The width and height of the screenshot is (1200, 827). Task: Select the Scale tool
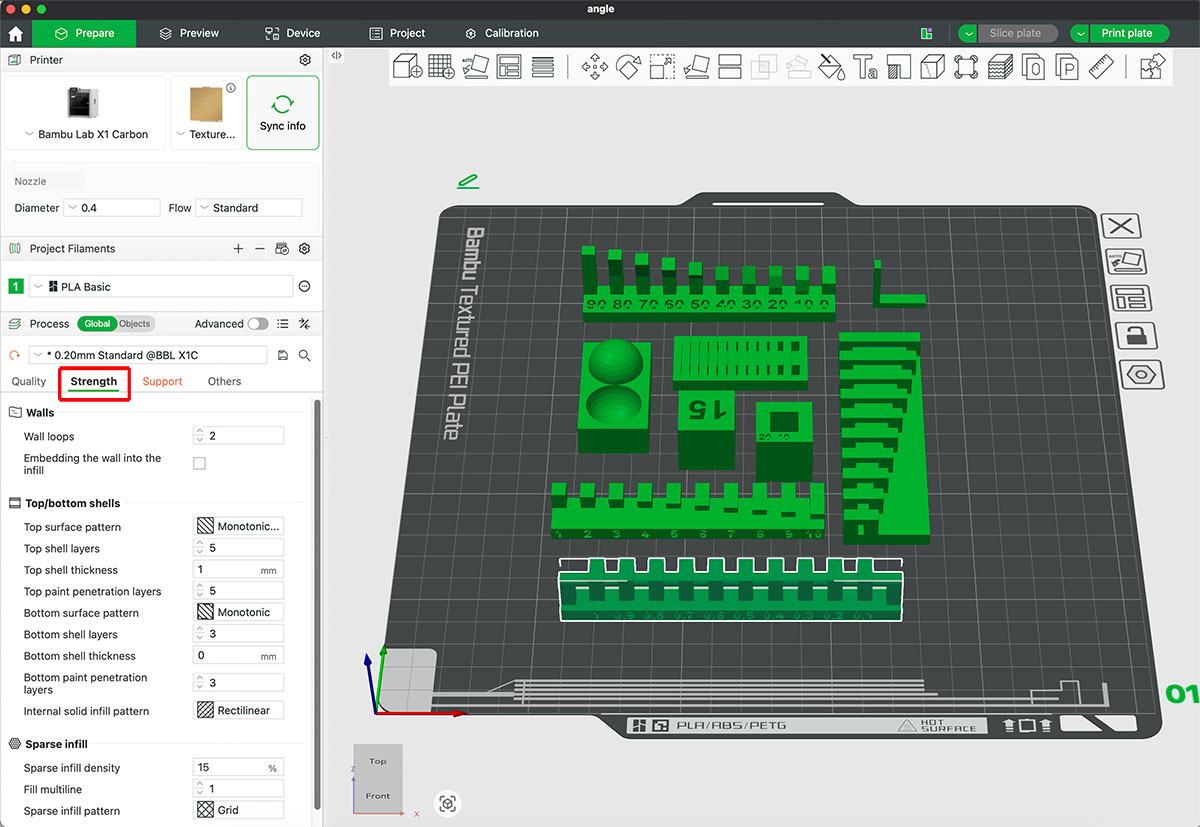[x=660, y=67]
